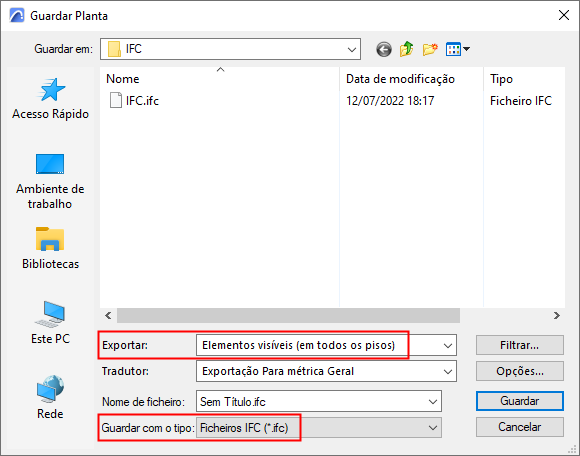Image resolution: width=580 pixels, height=456 pixels.
Task: Sort by the Nome column header
Action: pyautogui.click(x=220, y=79)
